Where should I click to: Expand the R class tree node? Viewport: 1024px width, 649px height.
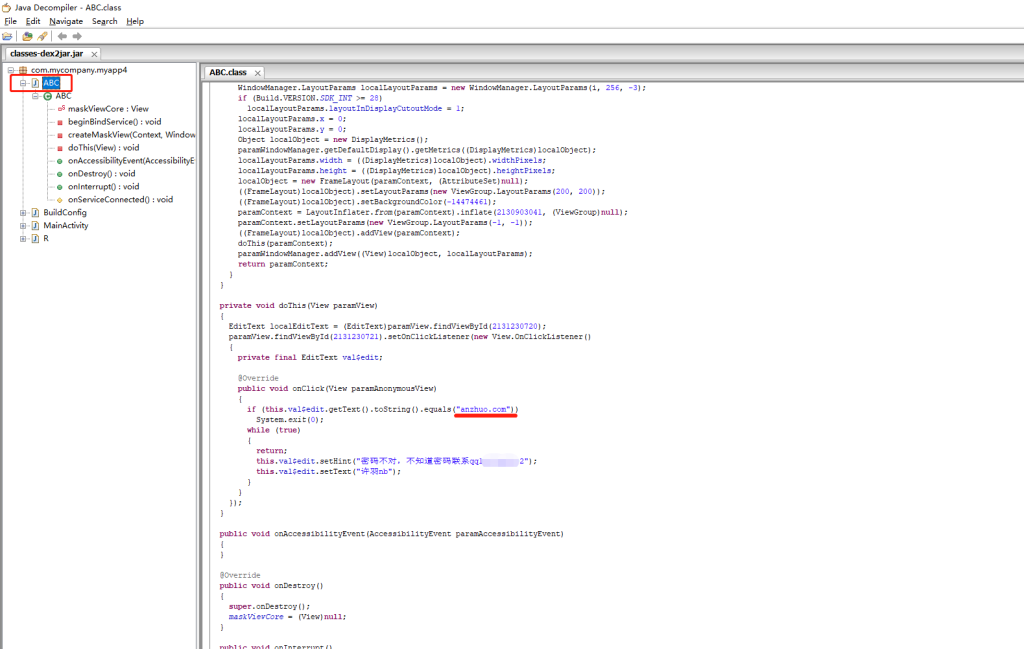23,238
